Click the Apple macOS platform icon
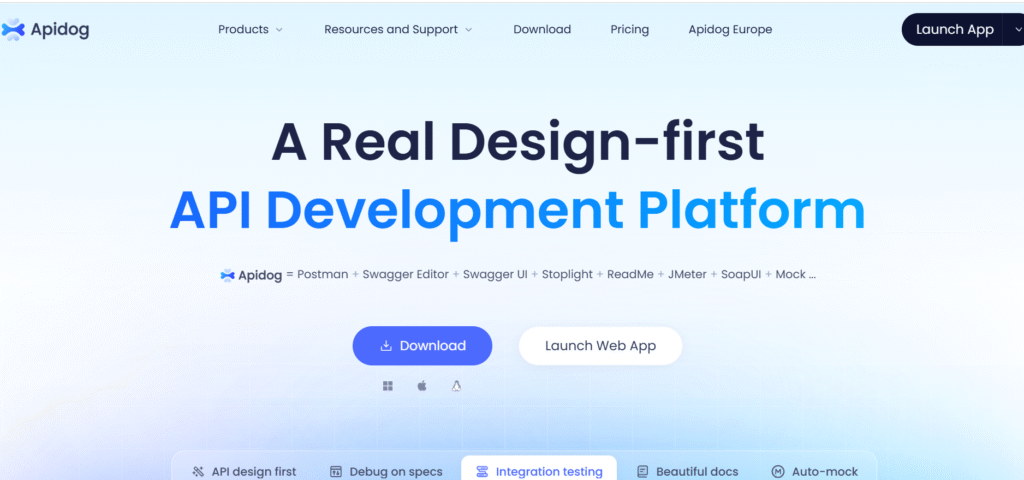This screenshot has height=480, width=1024. [422, 386]
